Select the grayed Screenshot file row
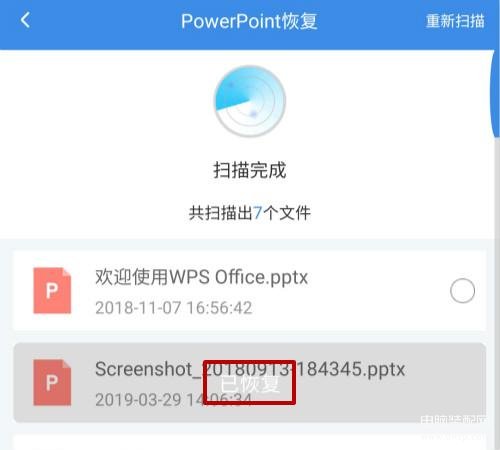500x450 pixels. coord(249,383)
